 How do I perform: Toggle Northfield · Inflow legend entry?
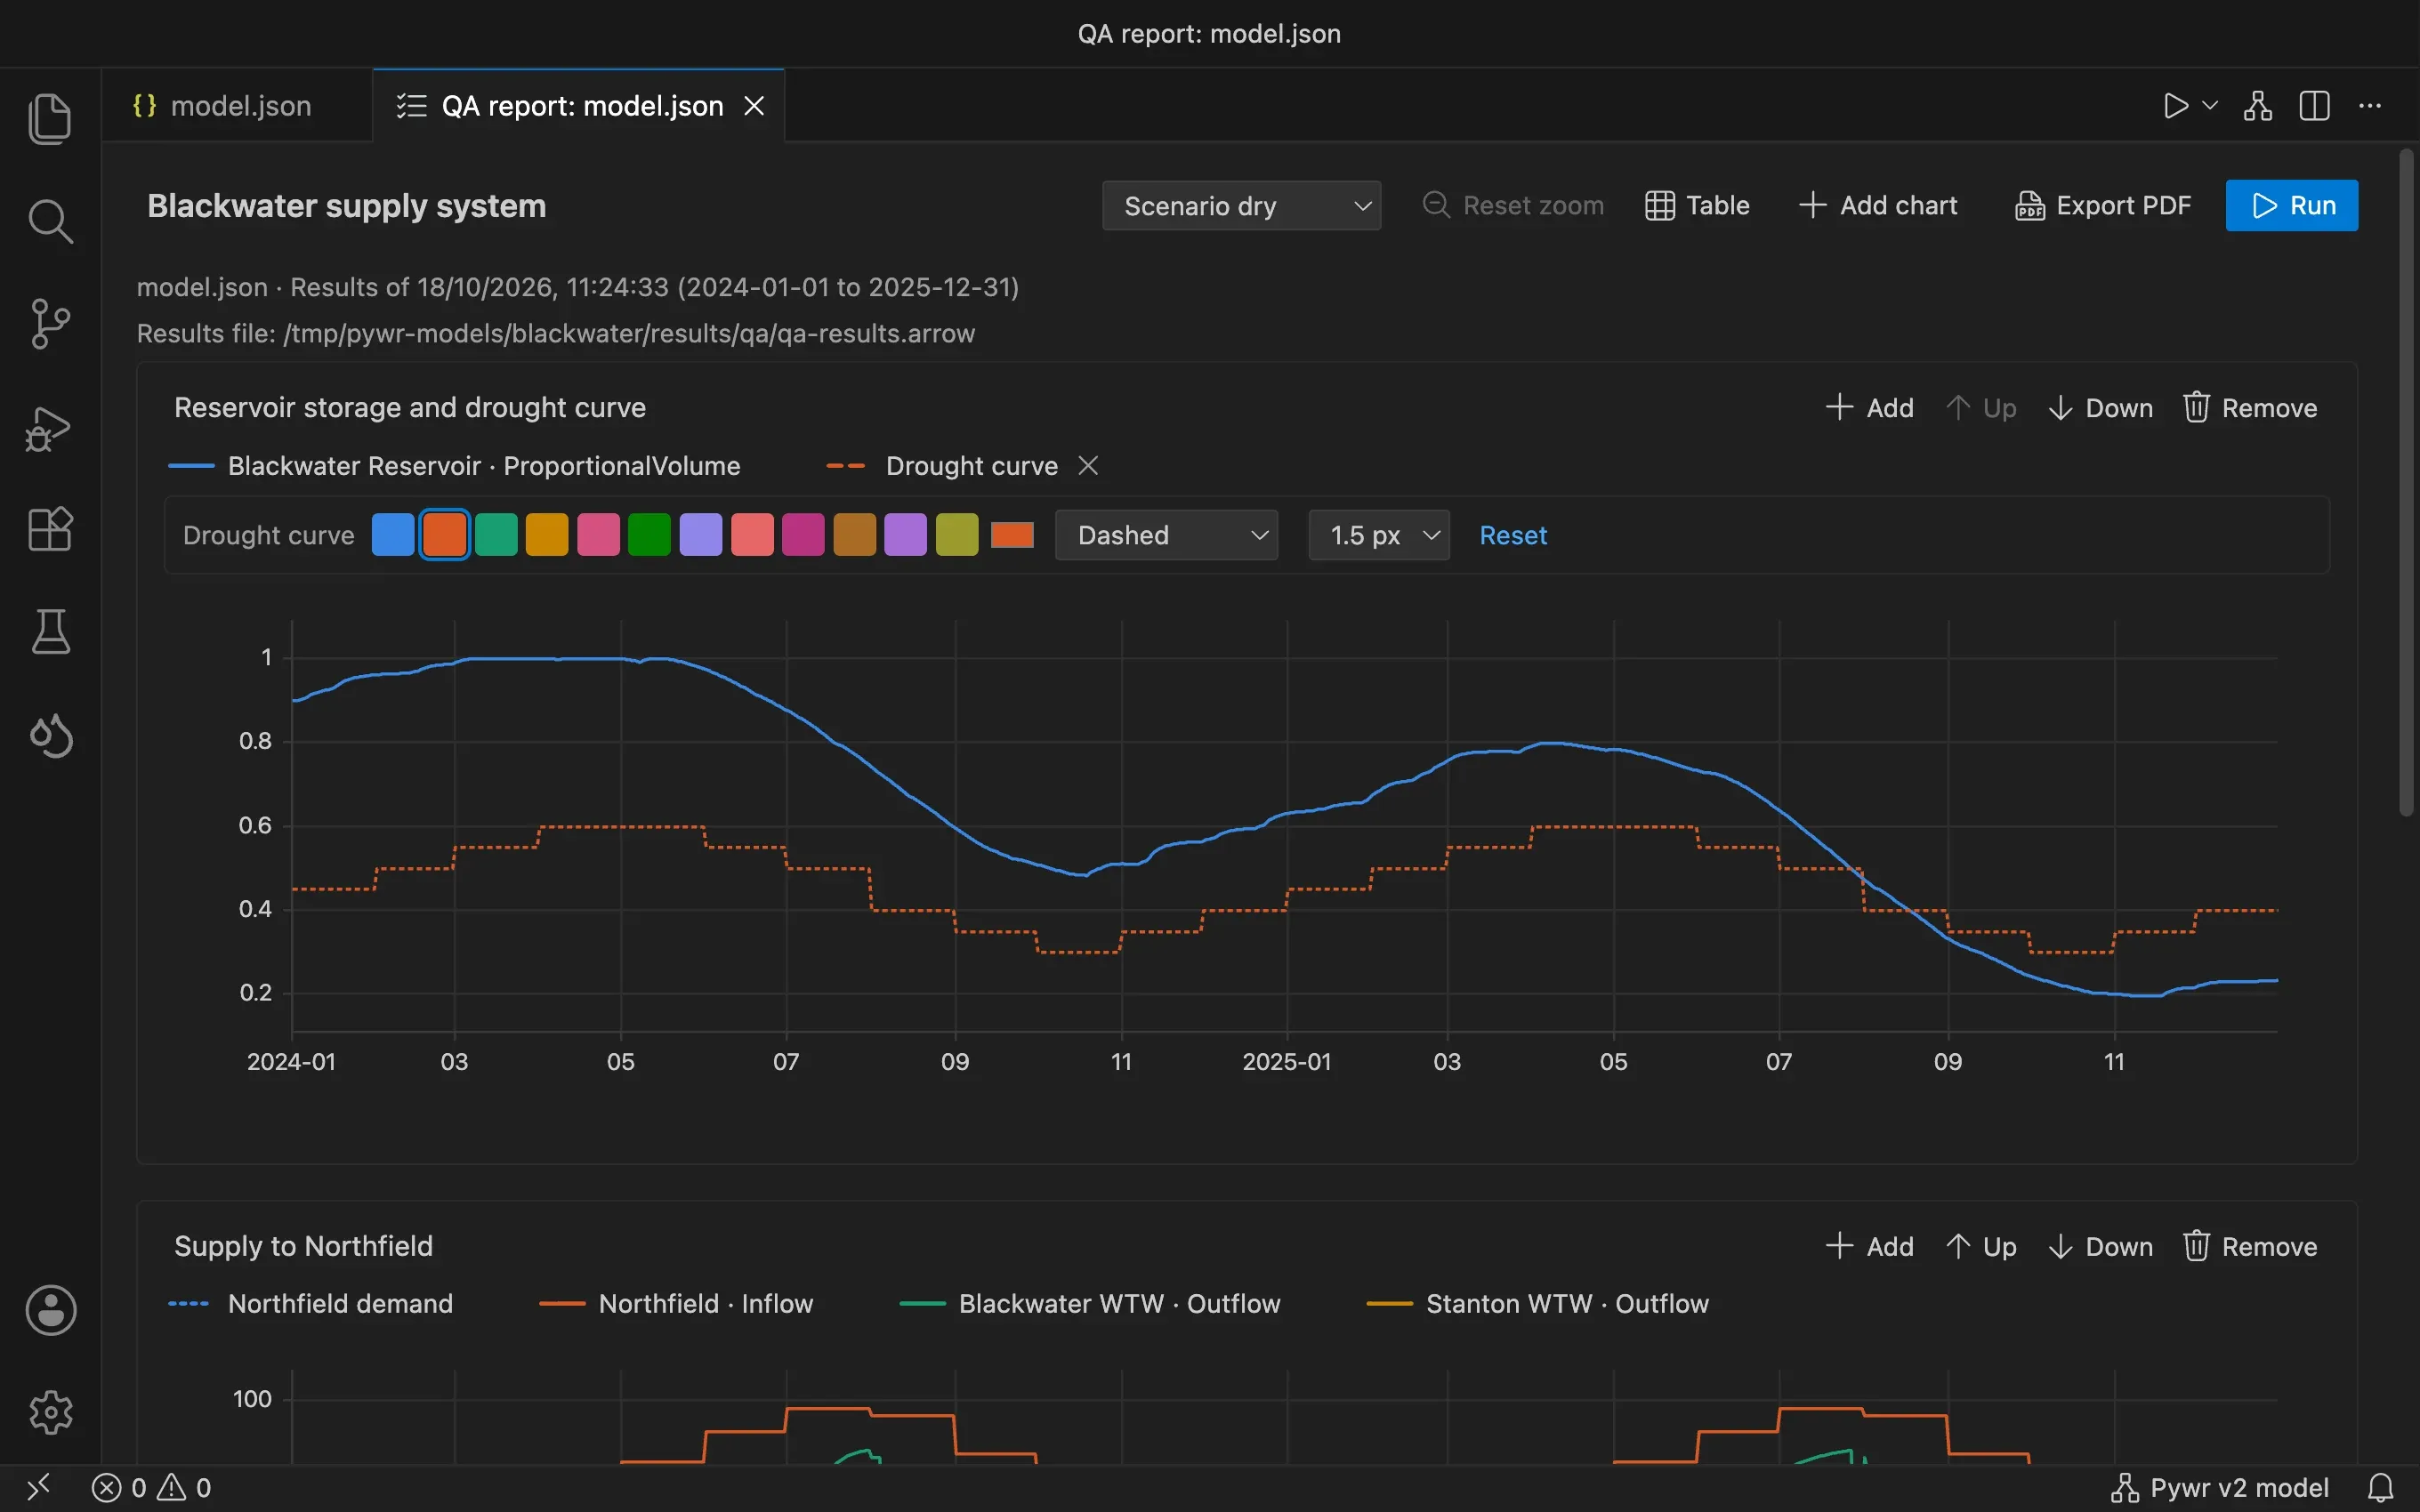pyautogui.click(x=677, y=1304)
